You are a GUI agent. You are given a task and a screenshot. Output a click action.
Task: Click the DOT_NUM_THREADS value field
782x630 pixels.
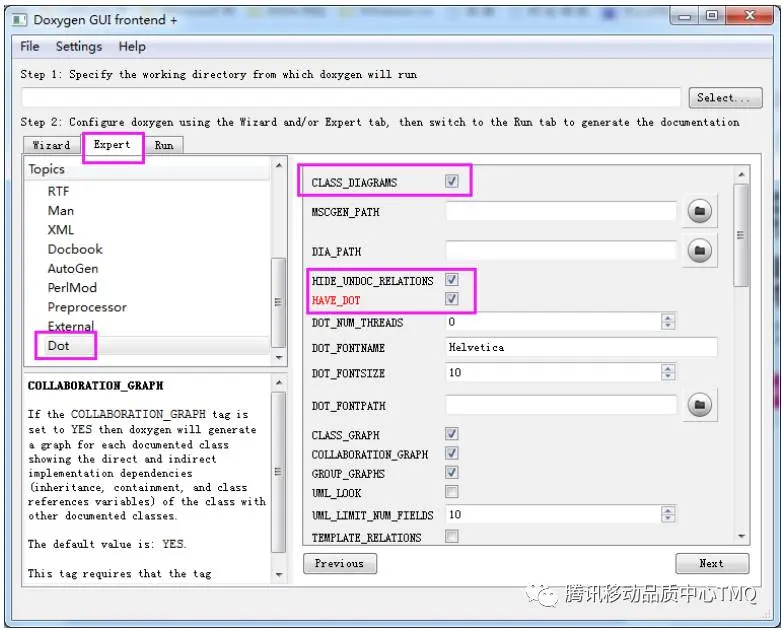(553, 322)
